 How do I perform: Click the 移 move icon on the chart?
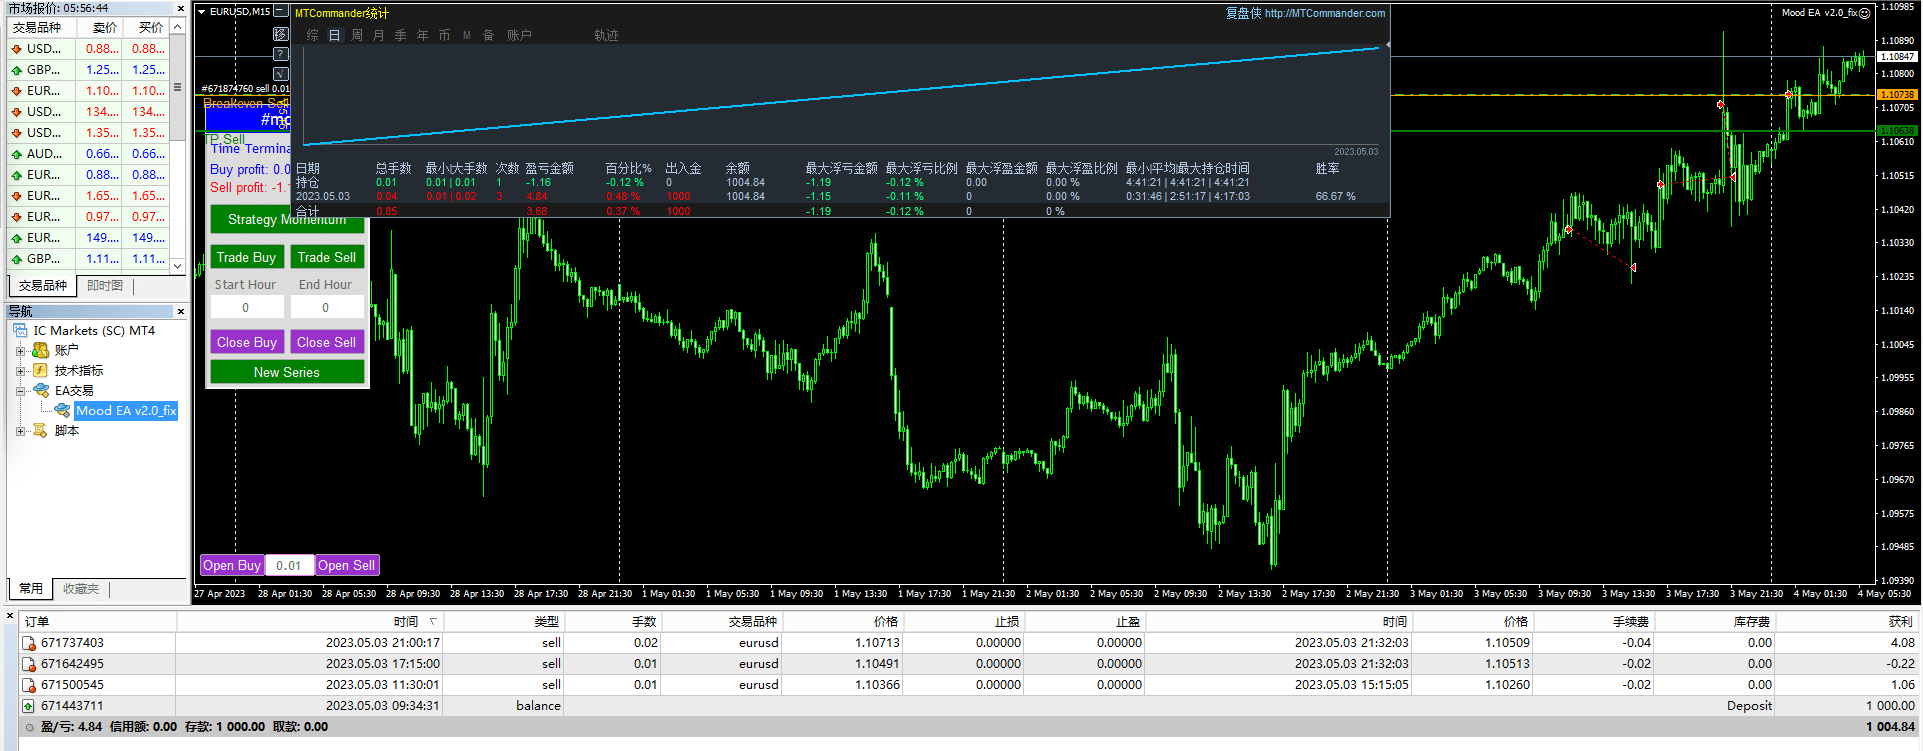(281, 34)
